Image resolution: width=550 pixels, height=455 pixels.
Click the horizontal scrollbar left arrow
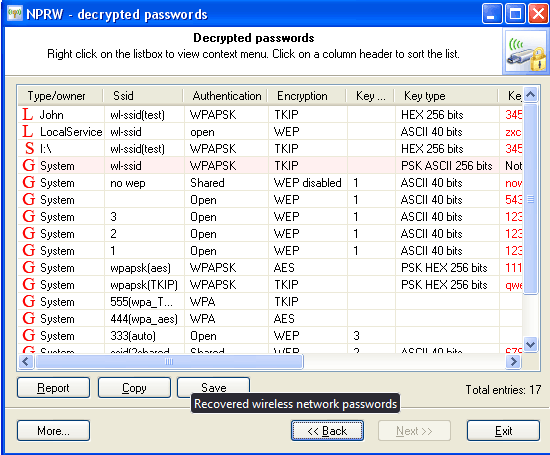click(x=26, y=361)
